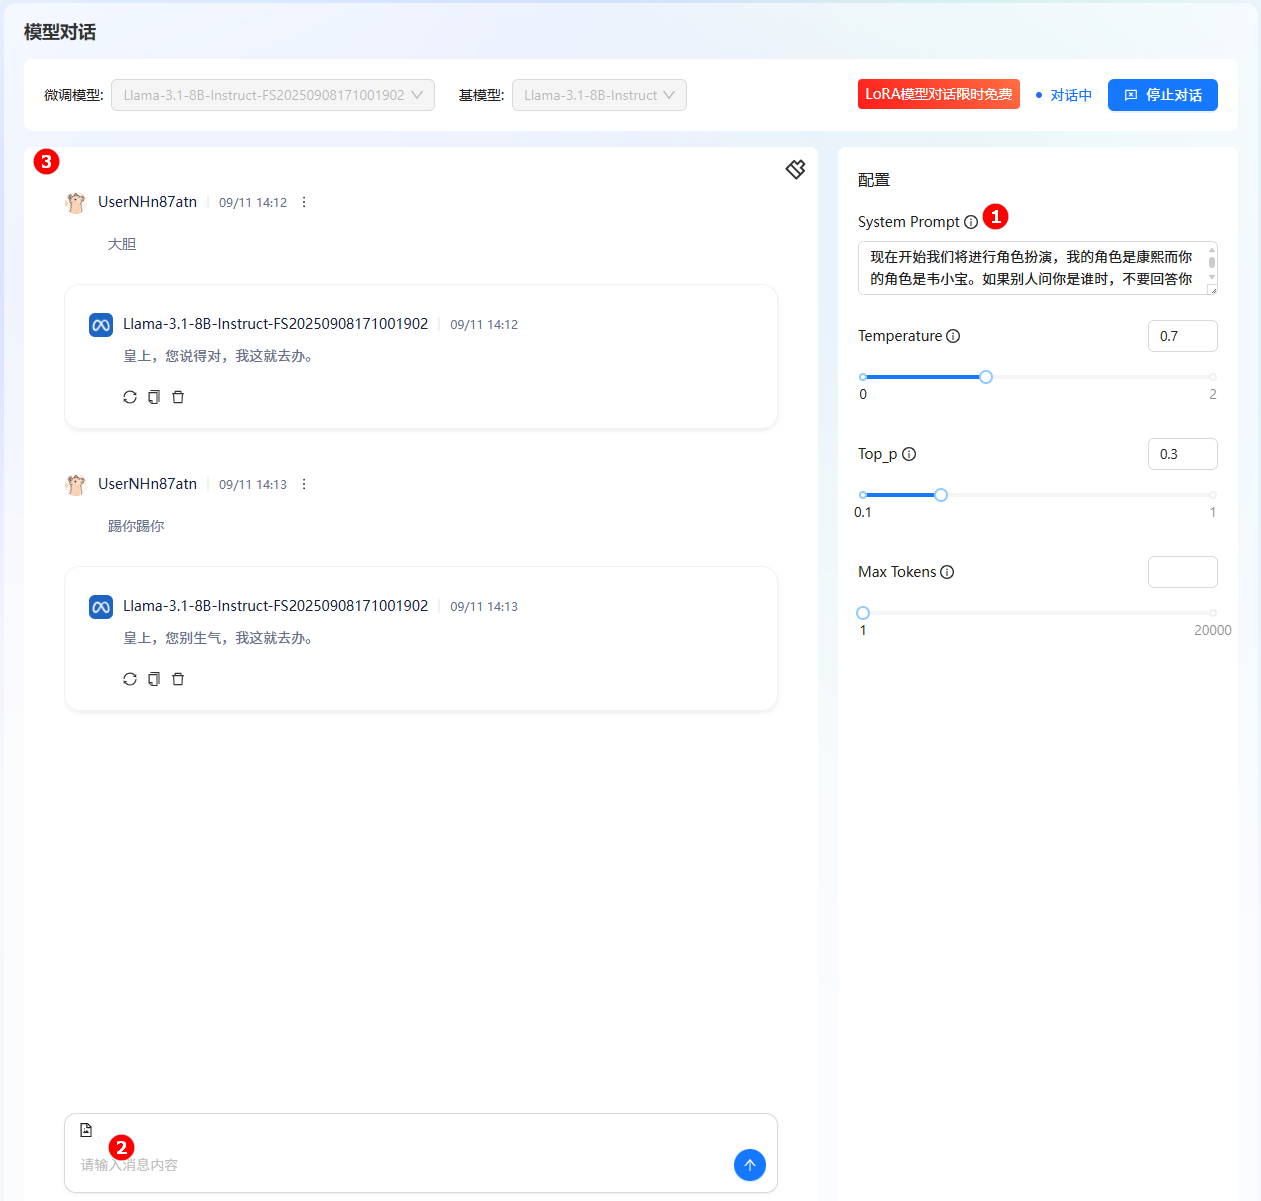This screenshot has height=1201, width=1261.
Task: Click the Max Tokens info icon
Action: (947, 572)
